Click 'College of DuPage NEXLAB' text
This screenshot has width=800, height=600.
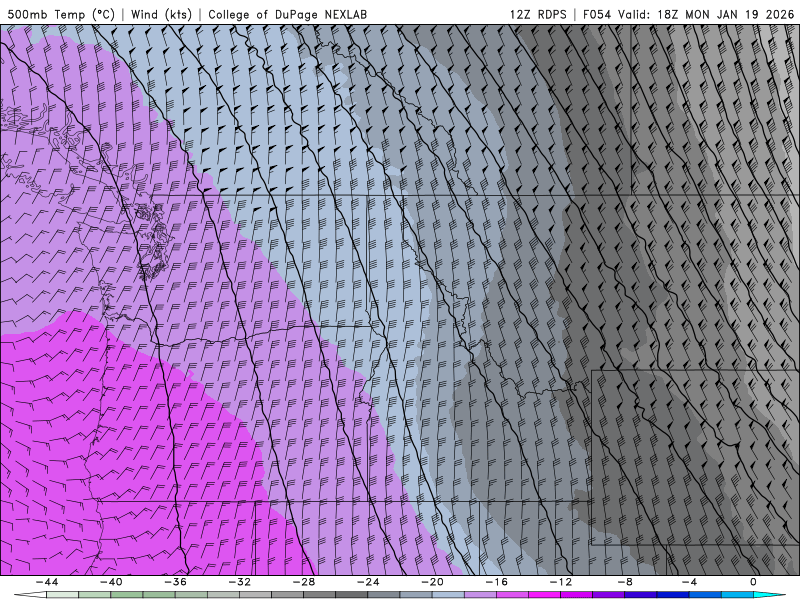[x=287, y=14]
